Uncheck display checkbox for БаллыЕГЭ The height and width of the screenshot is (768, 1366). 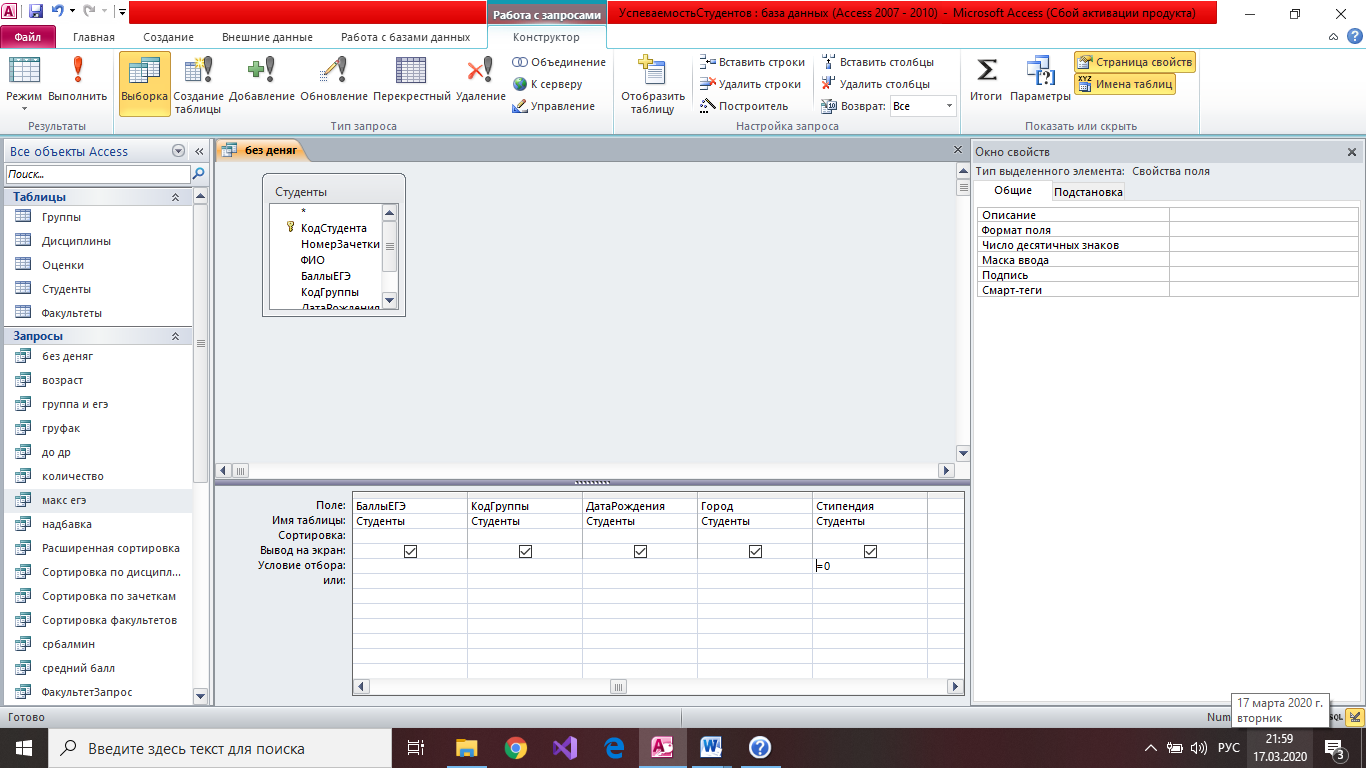point(410,551)
